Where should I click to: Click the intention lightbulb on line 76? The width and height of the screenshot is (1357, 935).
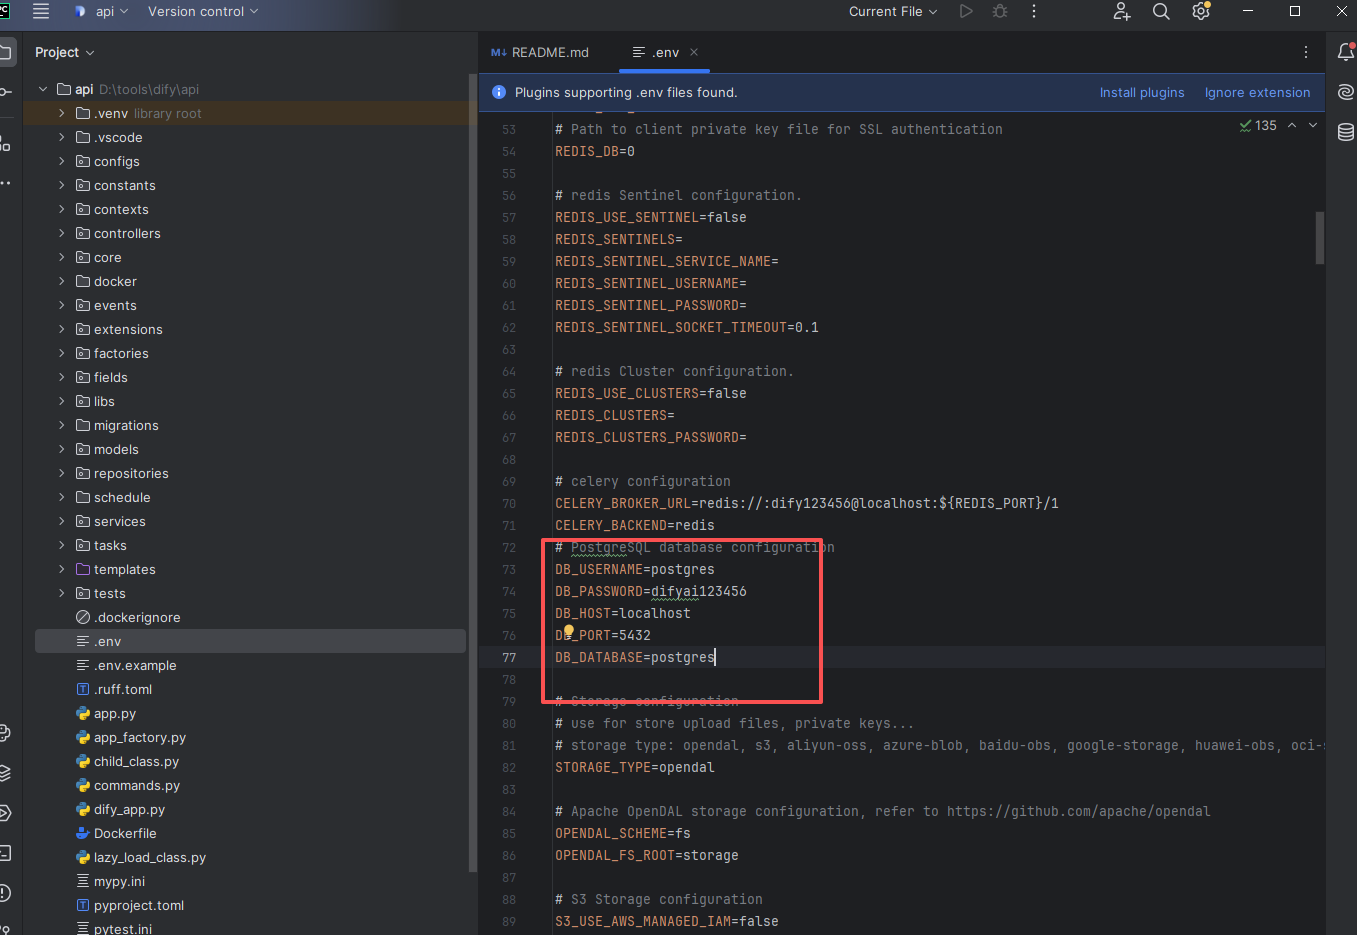tap(568, 631)
